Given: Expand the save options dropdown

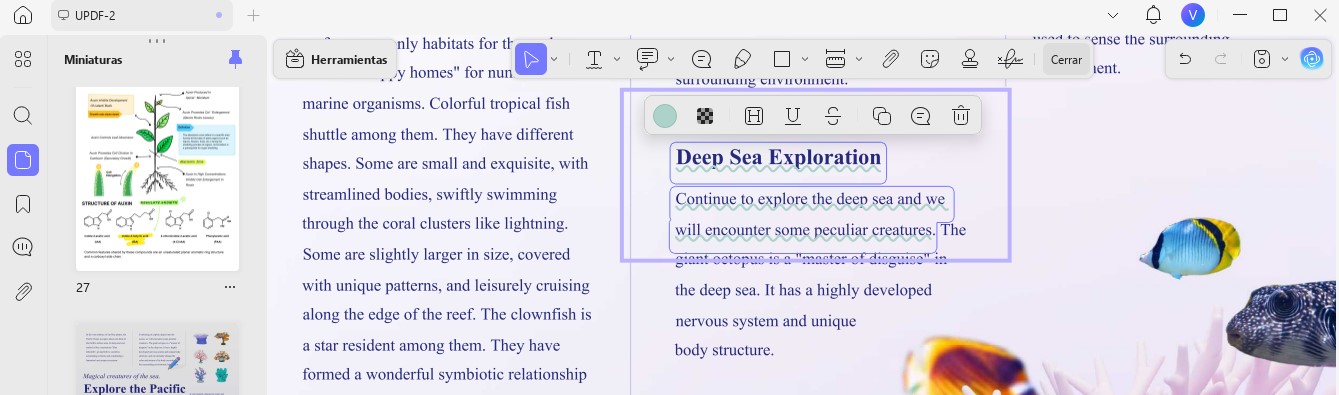Looking at the screenshot, I should (1285, 59).
